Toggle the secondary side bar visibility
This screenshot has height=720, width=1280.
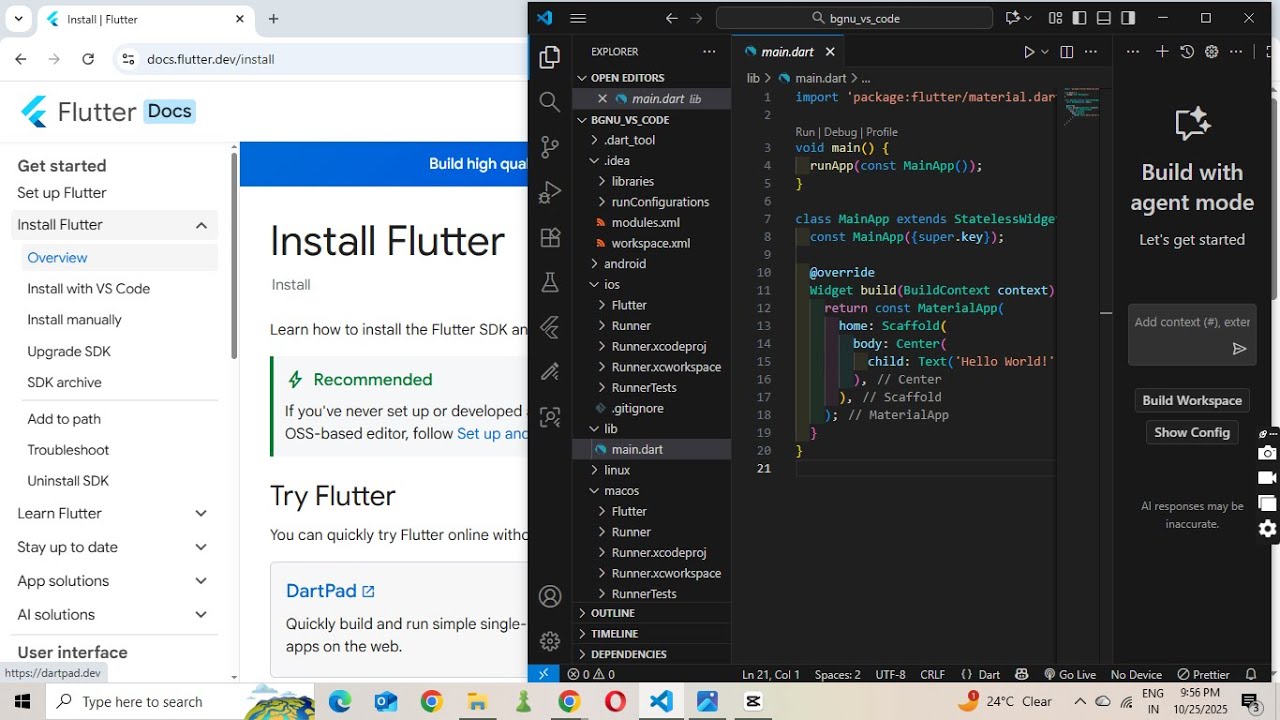[x=1128, y=18]
